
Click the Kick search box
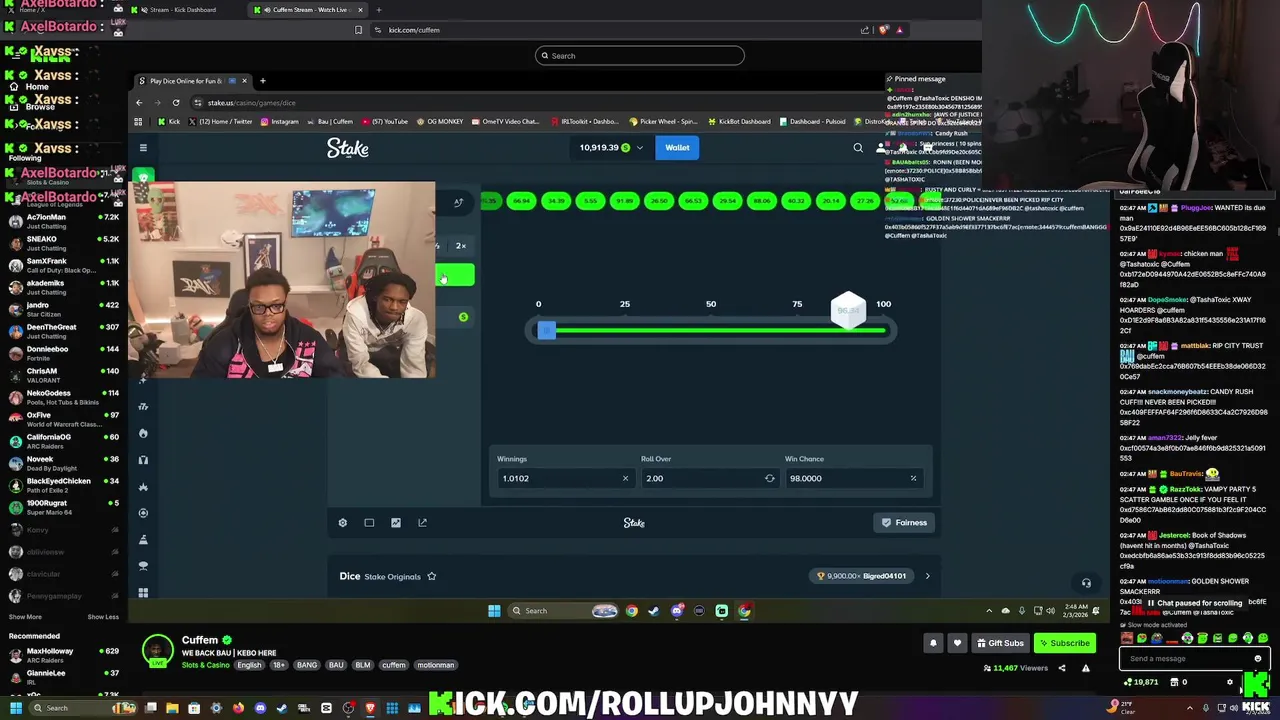pyautogui.click(x=640, y=56)
